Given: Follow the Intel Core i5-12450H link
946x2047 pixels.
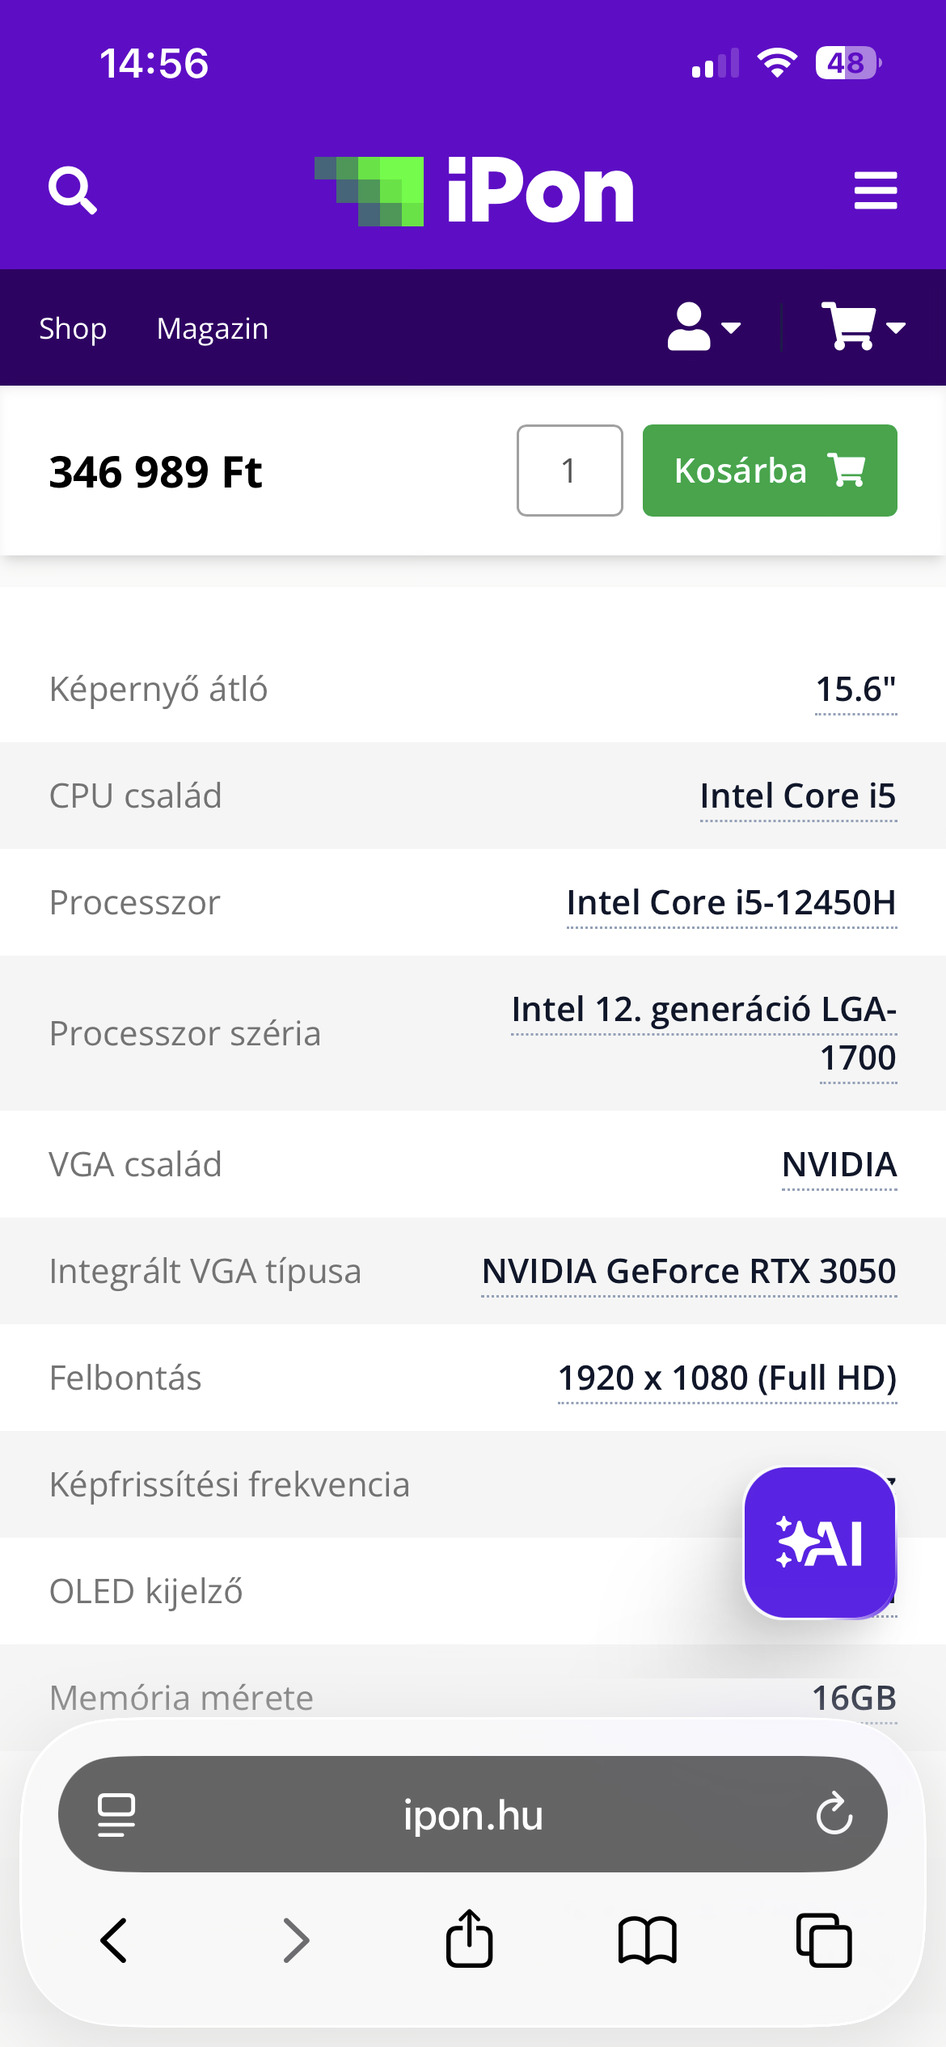Looking at the screenshot, I should point(731,903).
